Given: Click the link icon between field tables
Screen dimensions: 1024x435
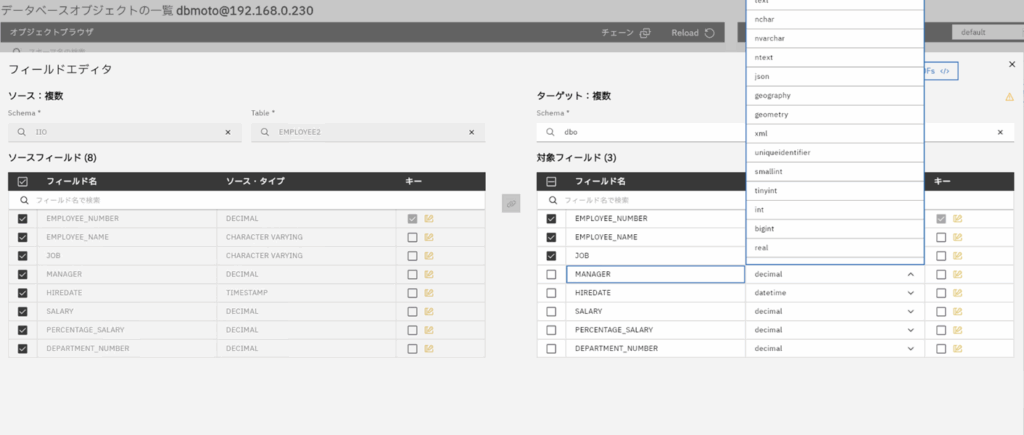Looking at the screenshot, I should 511,203.
